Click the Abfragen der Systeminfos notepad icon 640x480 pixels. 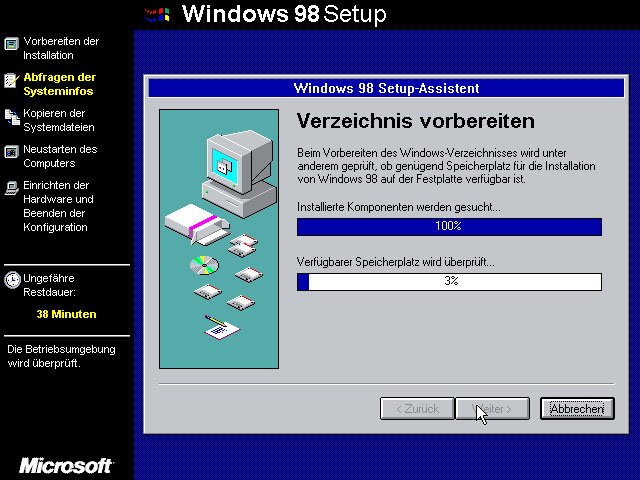coord(11,80)
